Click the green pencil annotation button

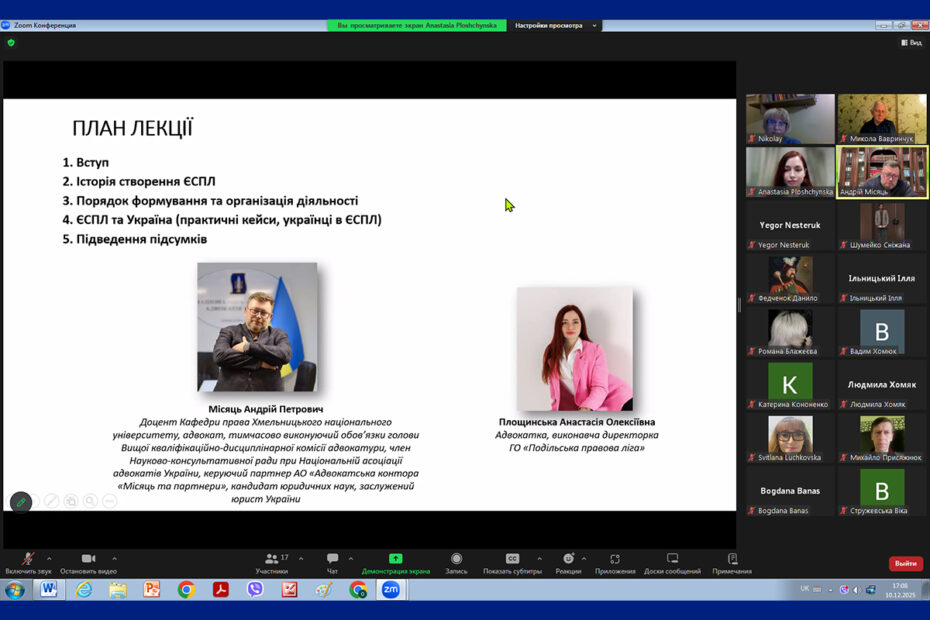tap(20, 501)
